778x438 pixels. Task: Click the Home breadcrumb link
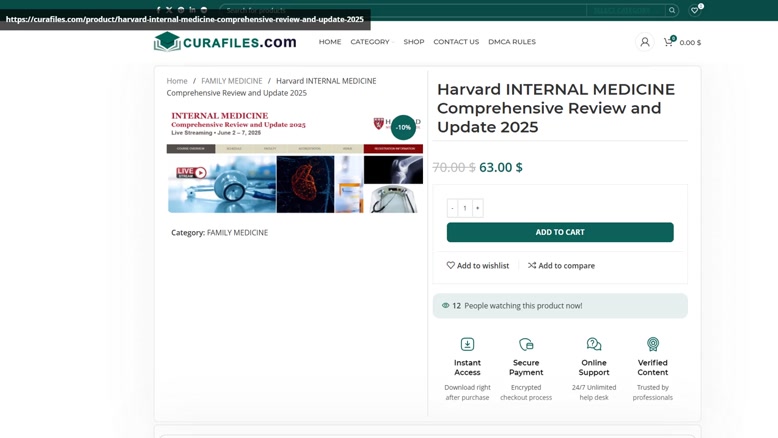[x=177, y=81]
